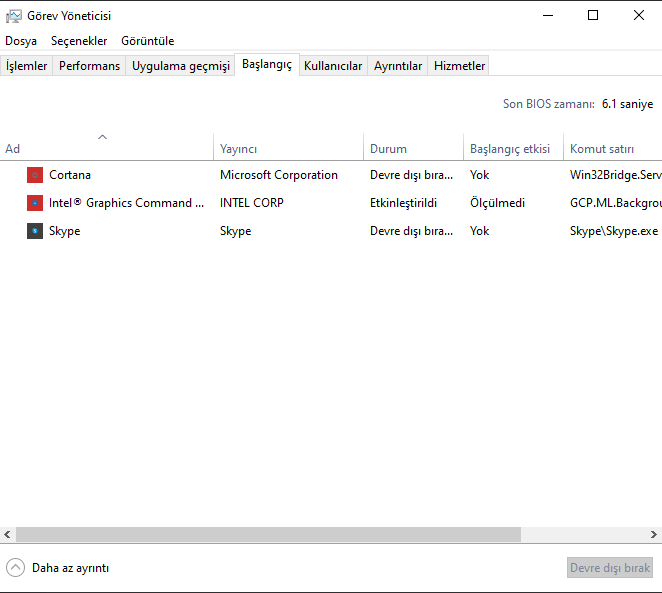The image size is (662, 593).
Task: Select the Başlangıç tab
Action: click(x=267, y=65)
